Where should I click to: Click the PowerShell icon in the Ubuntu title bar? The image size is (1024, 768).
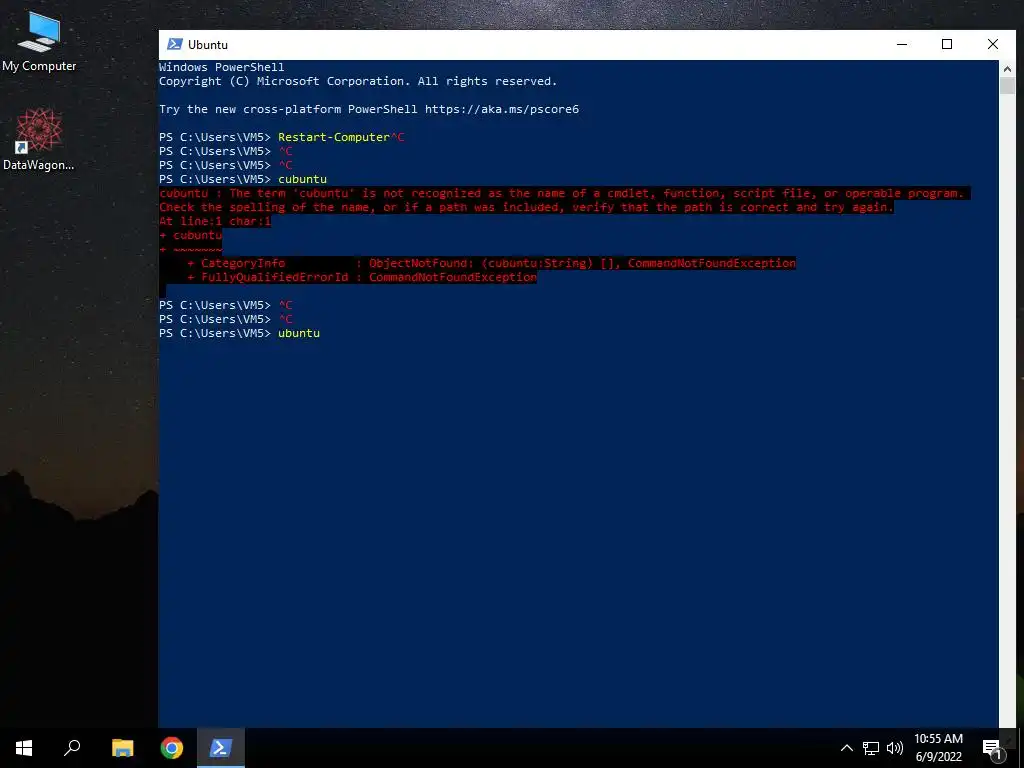point(174,44)
